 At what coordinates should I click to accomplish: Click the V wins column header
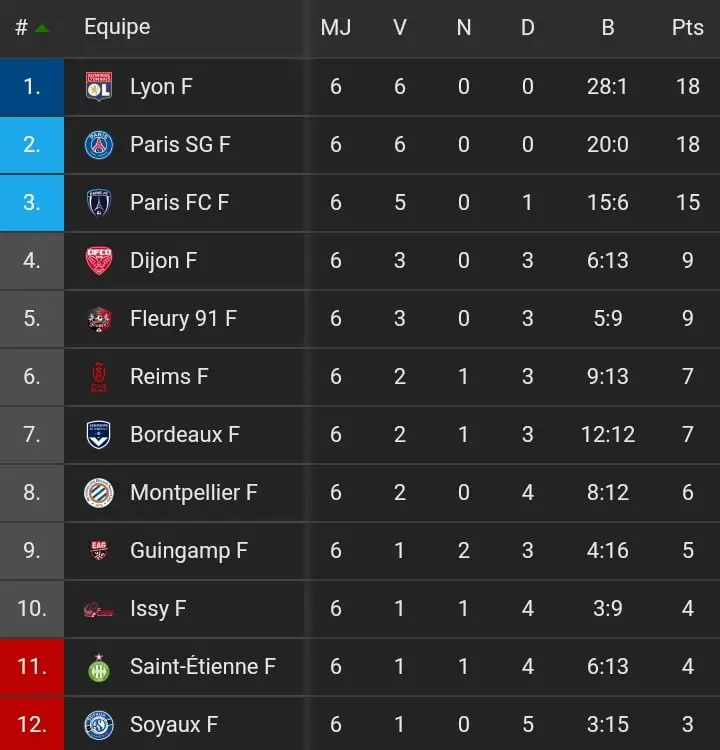pos(400,27)
